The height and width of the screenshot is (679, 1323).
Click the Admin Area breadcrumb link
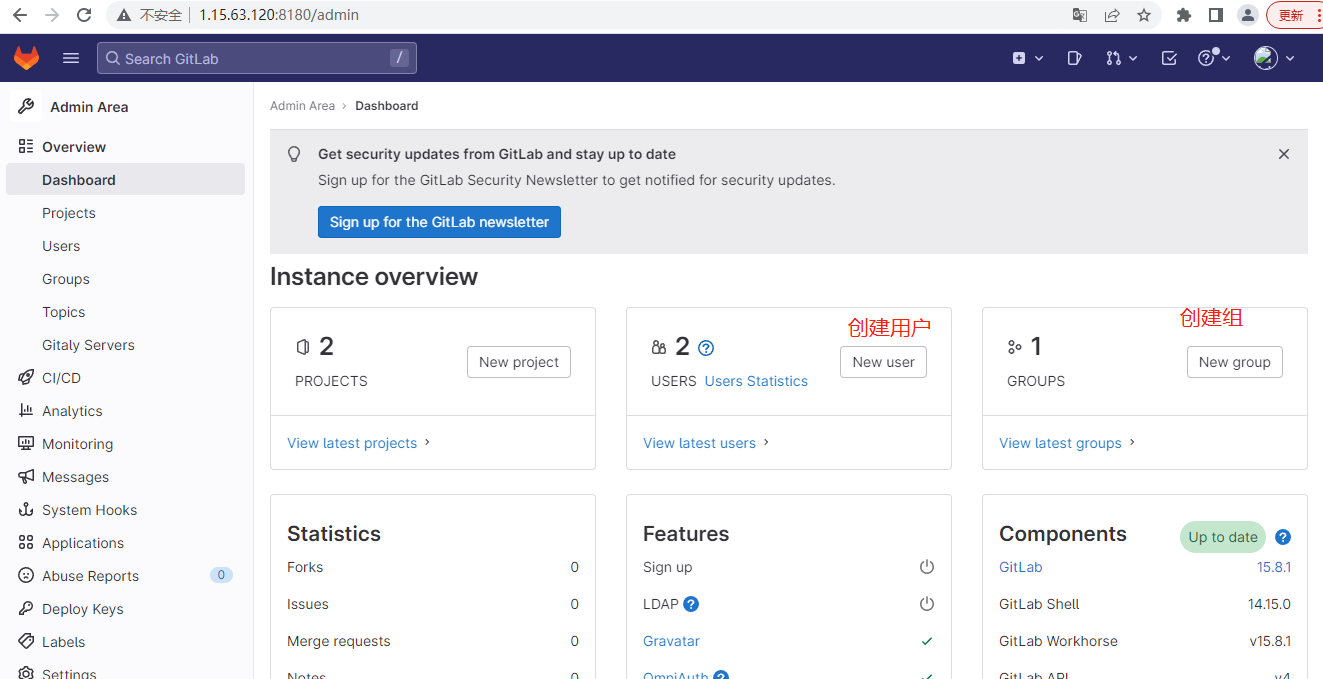point(302,105)
